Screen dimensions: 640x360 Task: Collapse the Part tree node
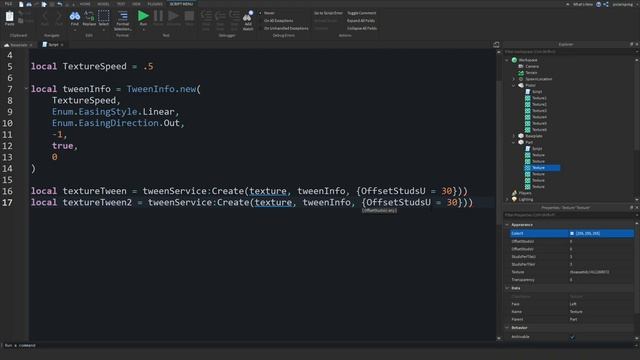tap(514, 142)
